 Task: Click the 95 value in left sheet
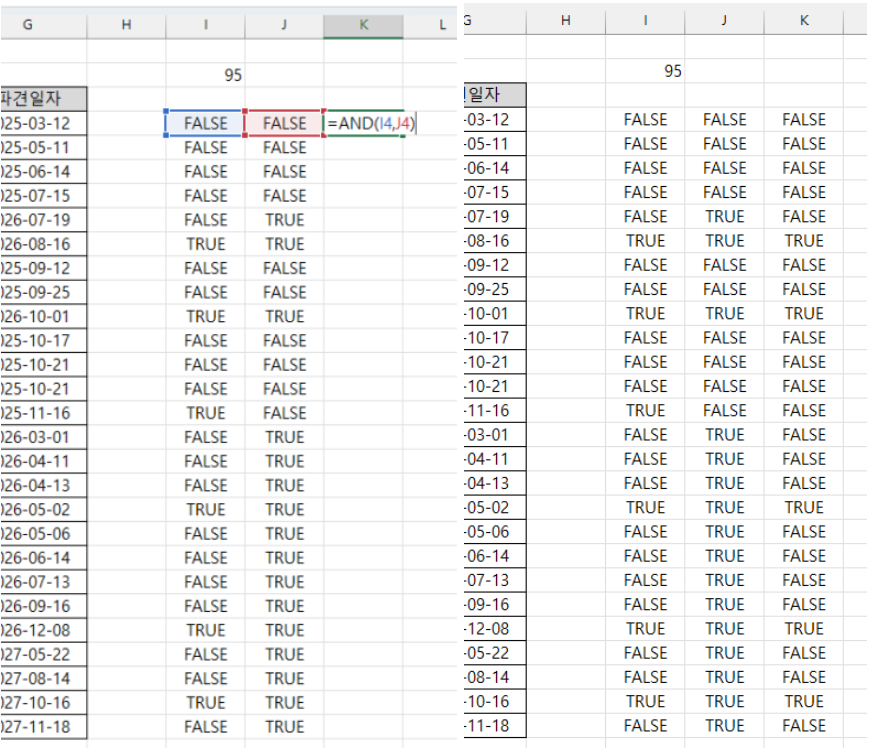[206, 75]
